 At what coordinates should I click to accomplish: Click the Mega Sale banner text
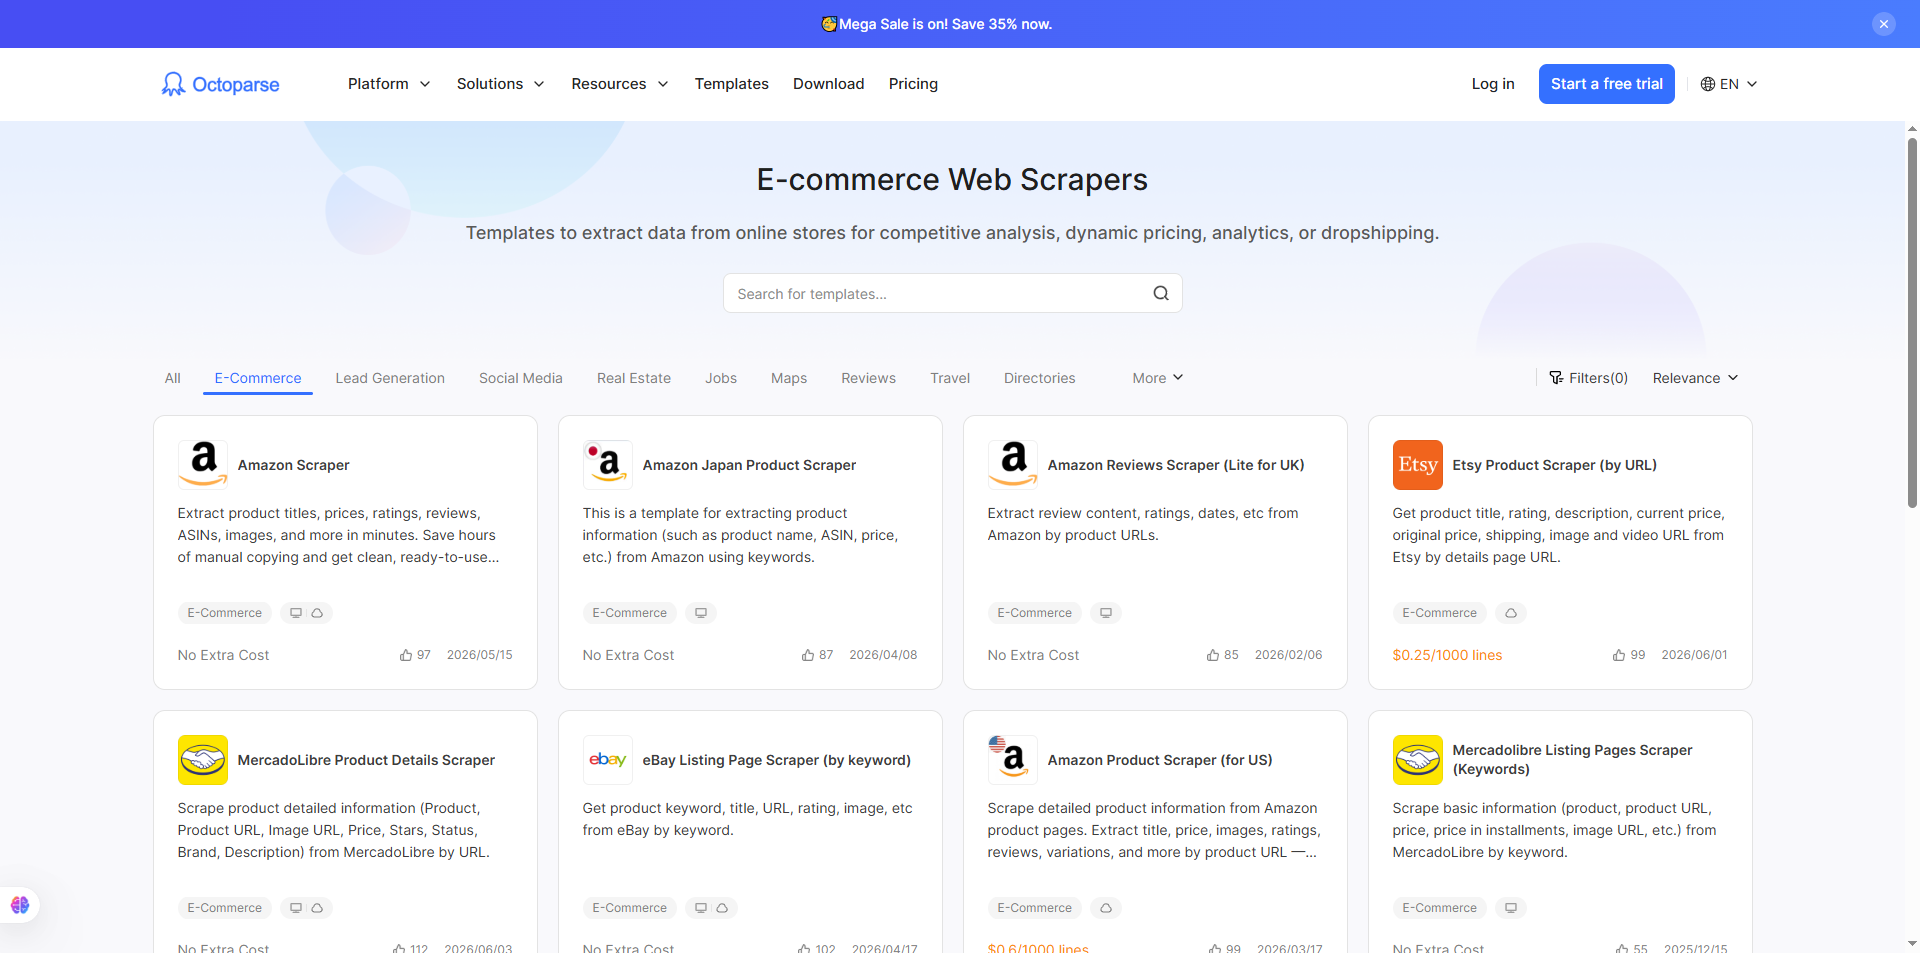point(945,24)
